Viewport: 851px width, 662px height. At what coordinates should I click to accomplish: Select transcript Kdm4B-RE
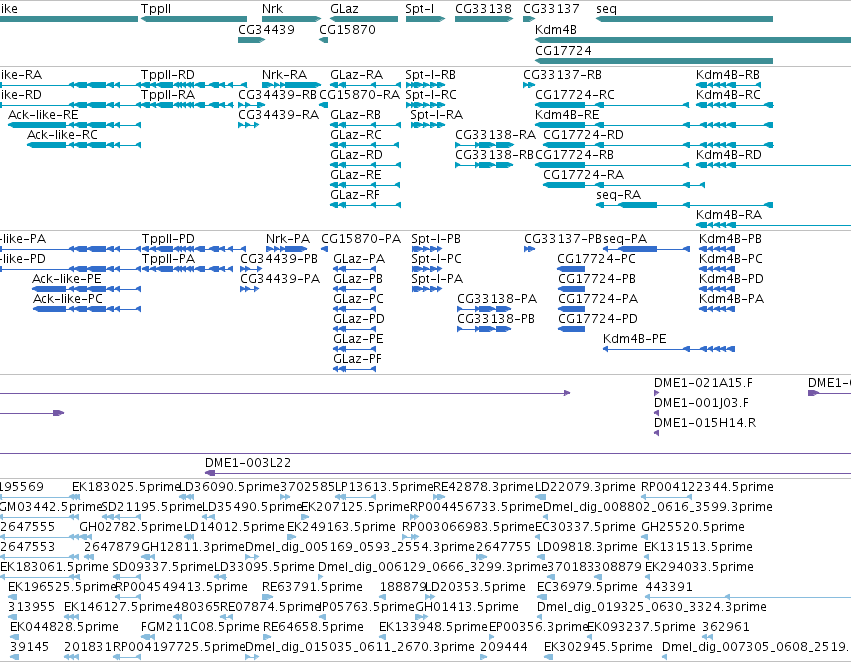pos(654,125)
